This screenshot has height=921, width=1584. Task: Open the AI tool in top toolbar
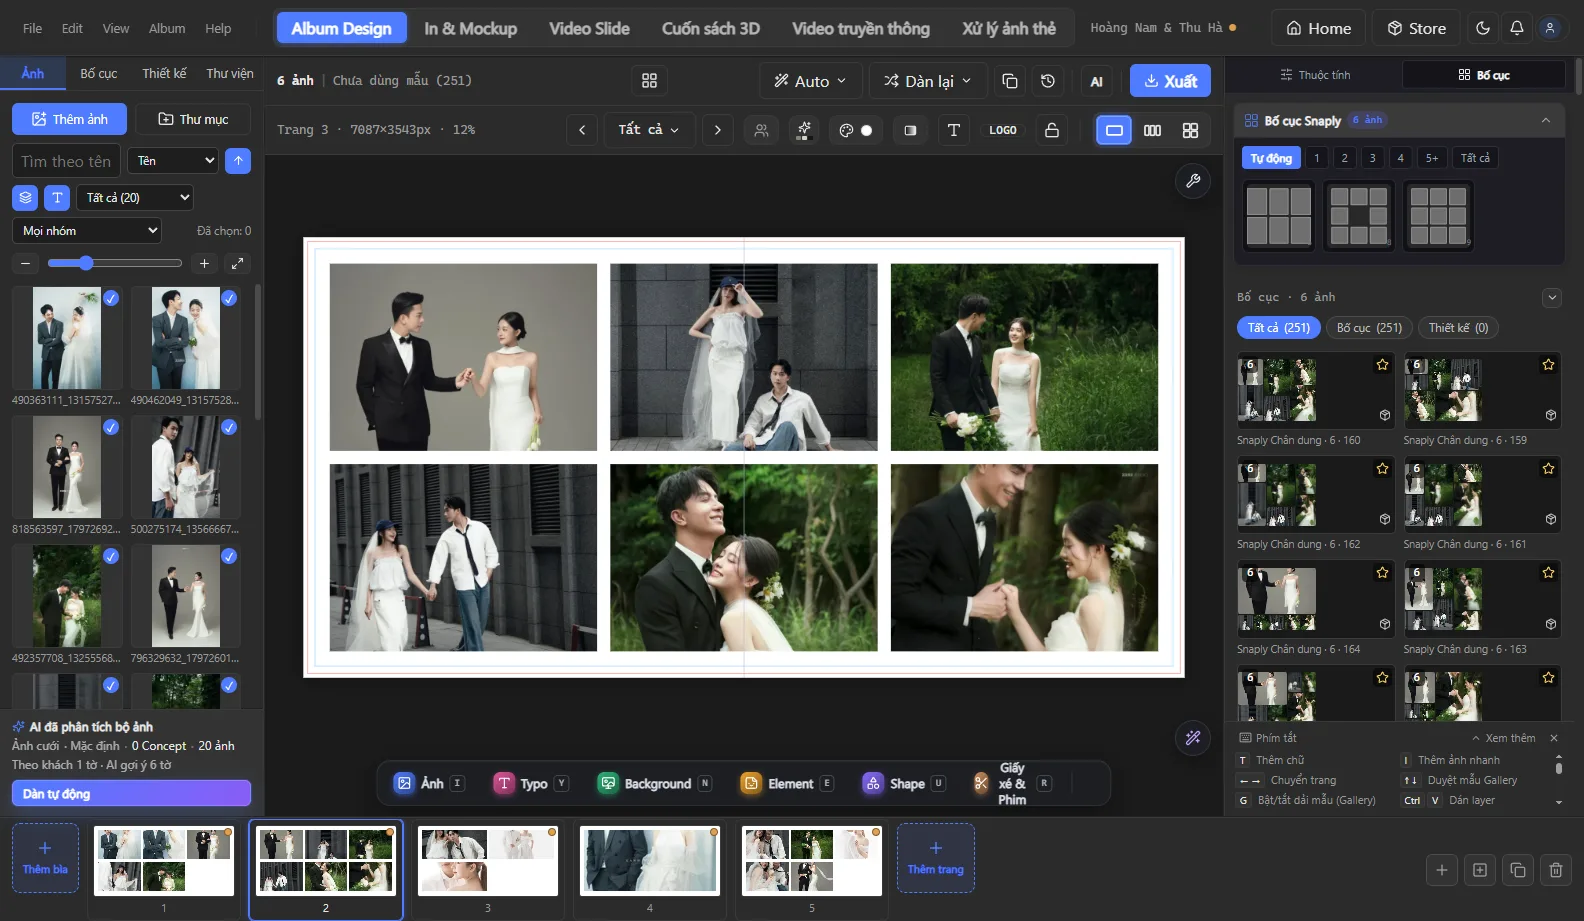[x=1097, y=81]
